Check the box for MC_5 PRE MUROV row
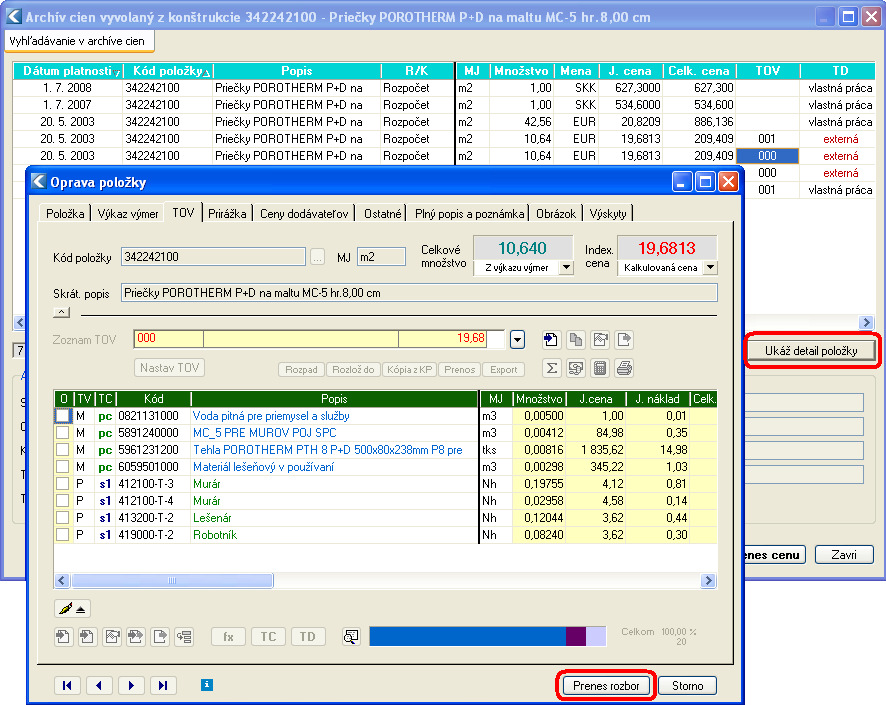Image resolution: width=886 pixels, height=705 pixels. (63, 433)
